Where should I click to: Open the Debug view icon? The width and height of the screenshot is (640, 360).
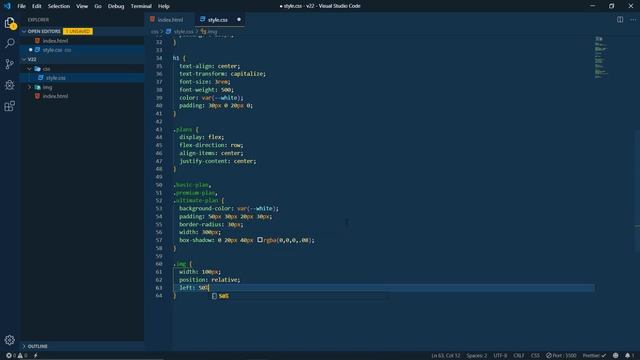click(10, 85)
